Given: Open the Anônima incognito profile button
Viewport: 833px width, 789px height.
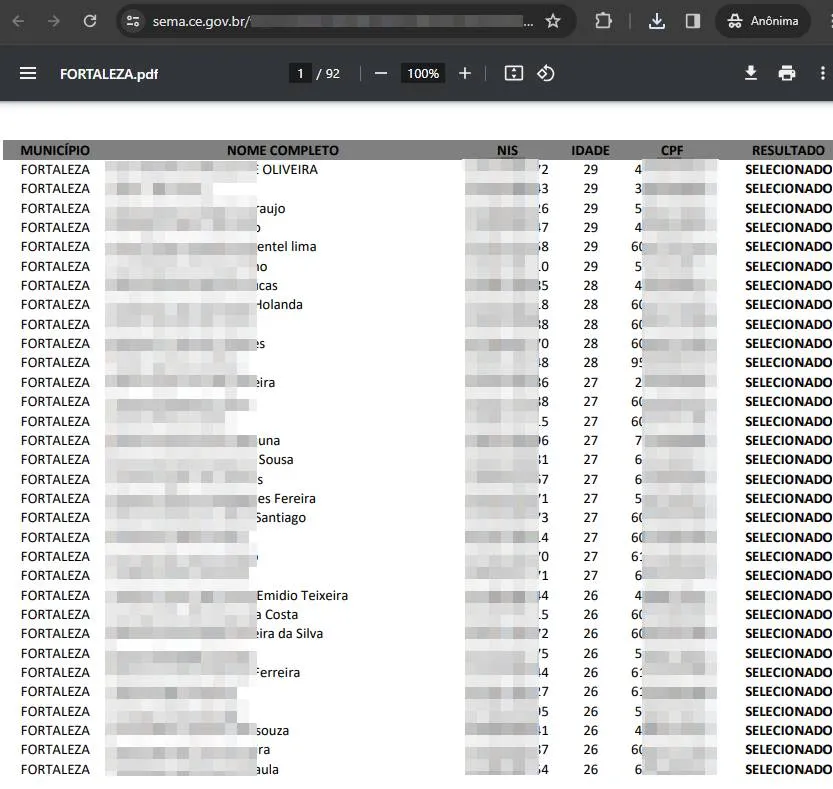Looking at the screenshot, I should 763,21.
